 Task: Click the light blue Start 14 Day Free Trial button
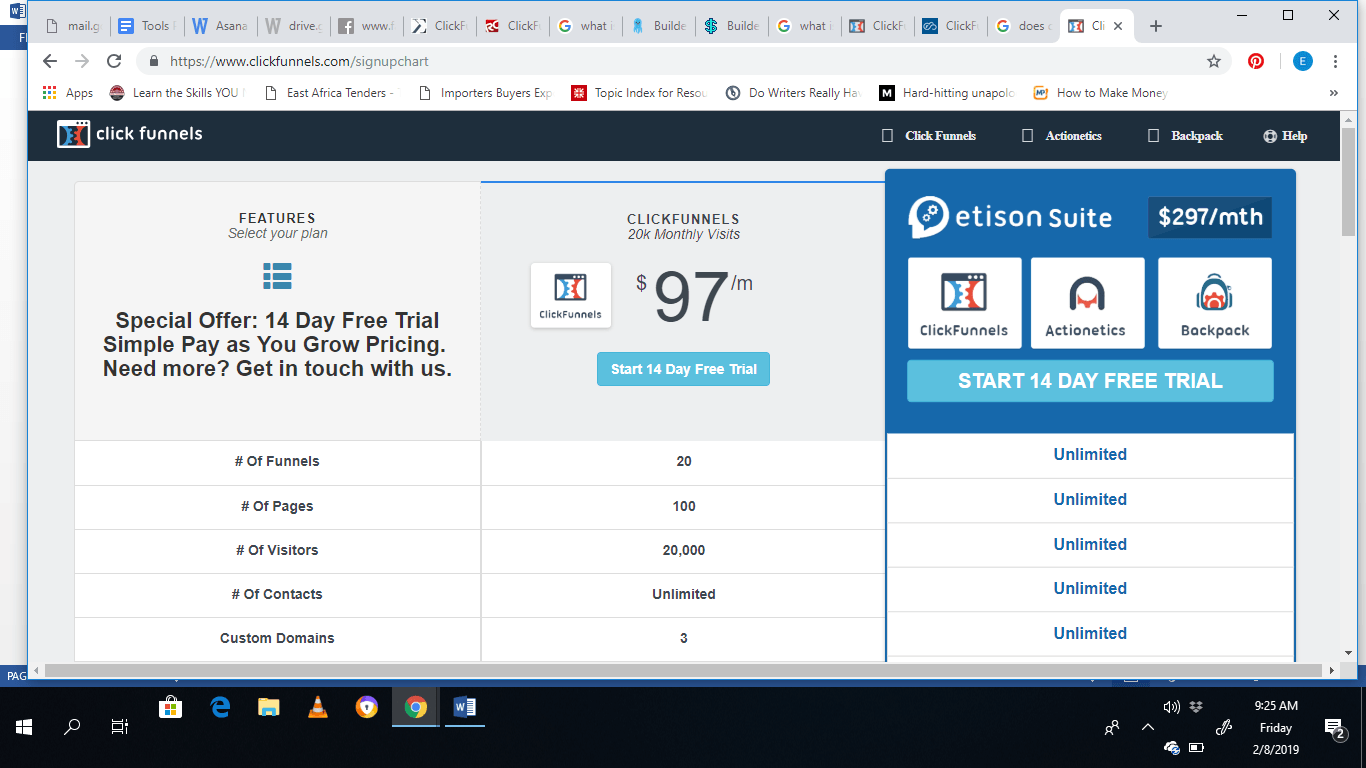(x=683, y=369)
